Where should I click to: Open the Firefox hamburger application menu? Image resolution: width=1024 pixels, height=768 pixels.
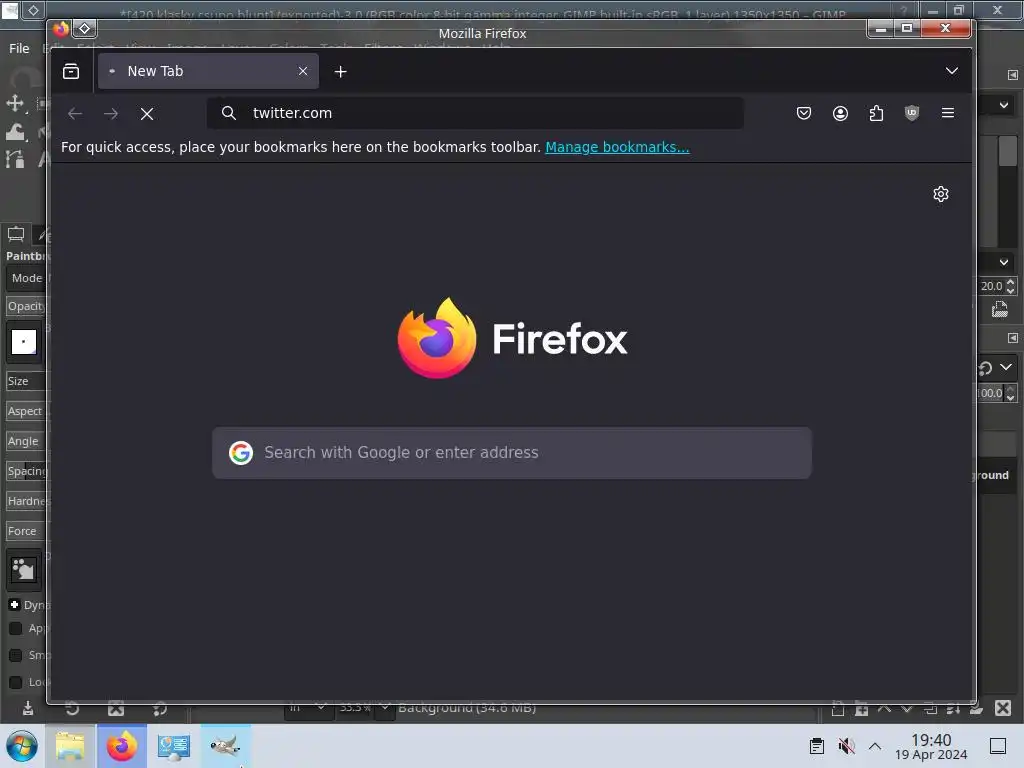click(x=948, y=113)
